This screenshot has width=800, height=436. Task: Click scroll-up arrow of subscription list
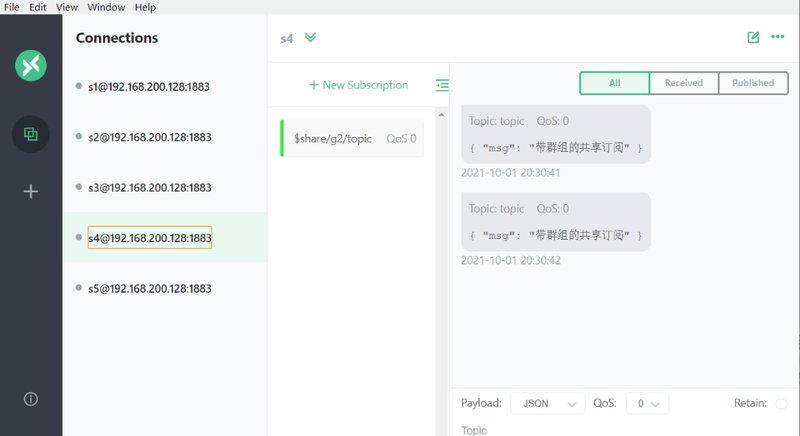click(x=441, y=115)
